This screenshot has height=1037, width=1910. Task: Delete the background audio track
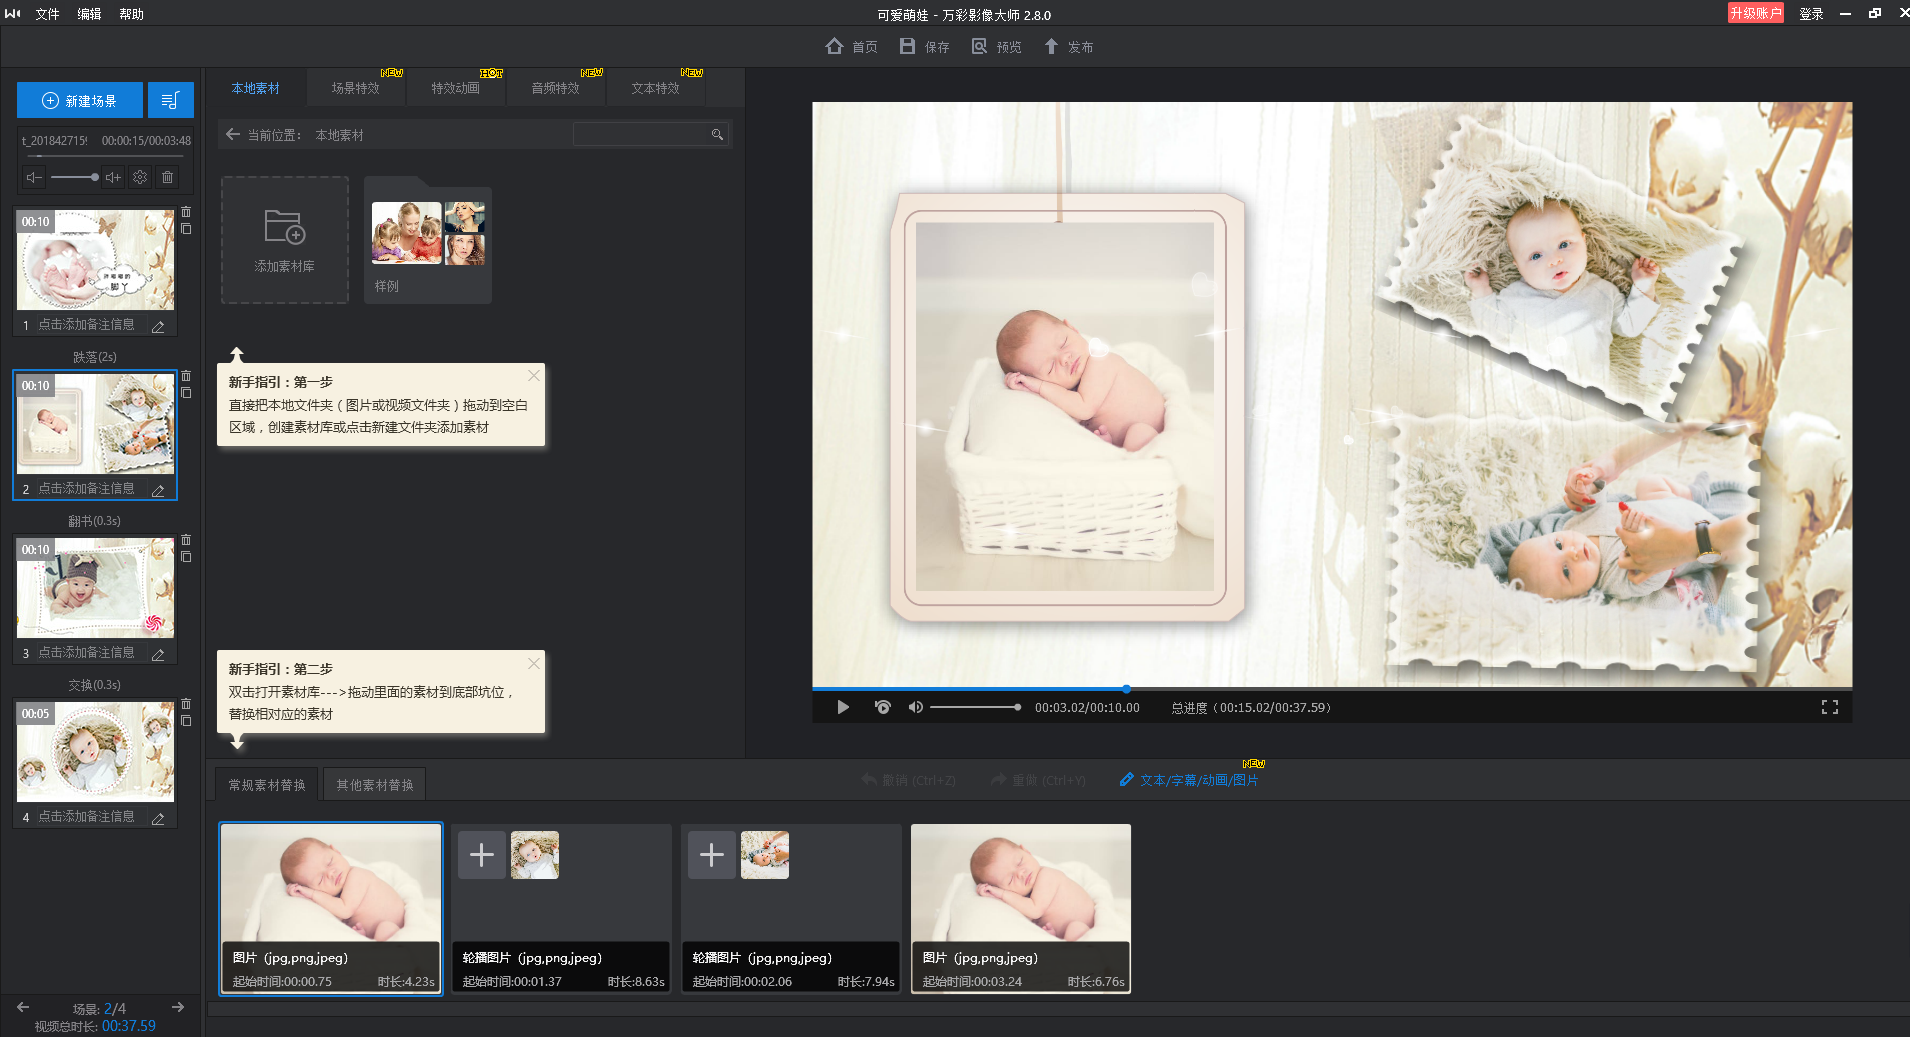[x=167, y=177]
